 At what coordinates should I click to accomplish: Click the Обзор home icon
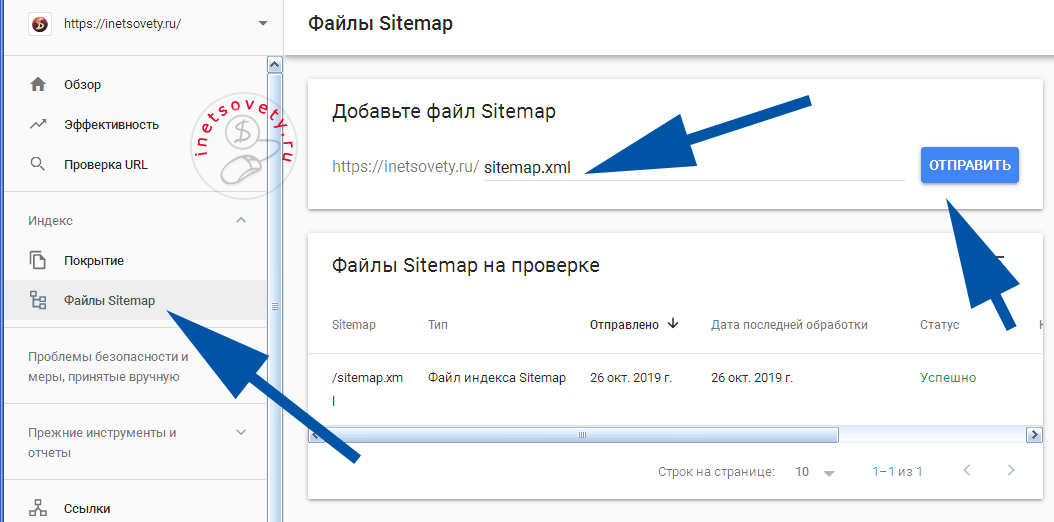[x=38, y=85]
